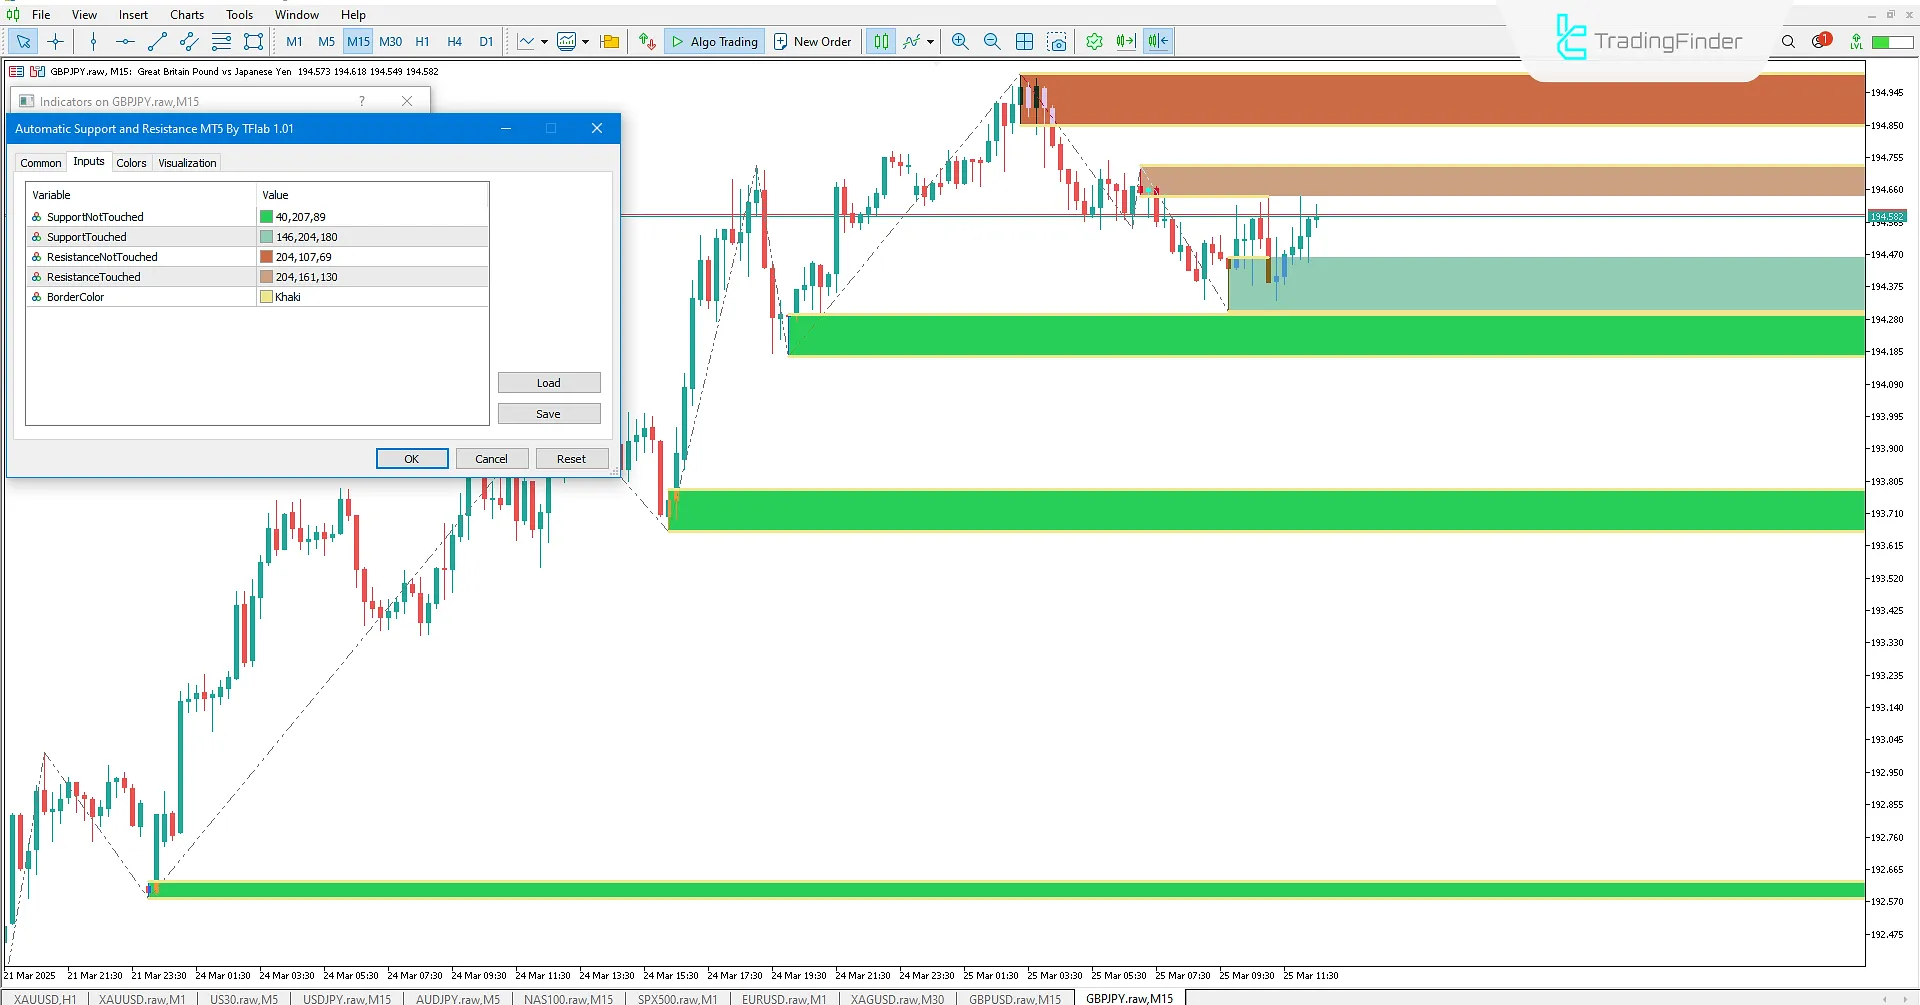Open the chart type dropdown arrow
The width and height of the screenshot is (1920, 1005).
pos(543,41)
